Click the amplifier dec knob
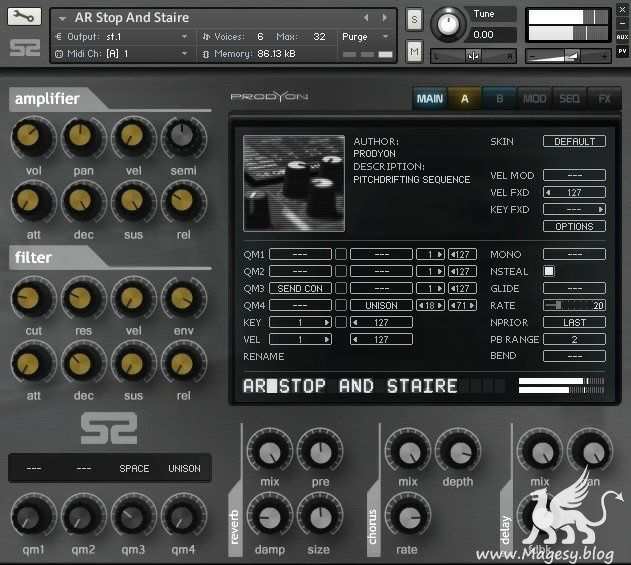631x565 pixels. click(x=83, y=202)
